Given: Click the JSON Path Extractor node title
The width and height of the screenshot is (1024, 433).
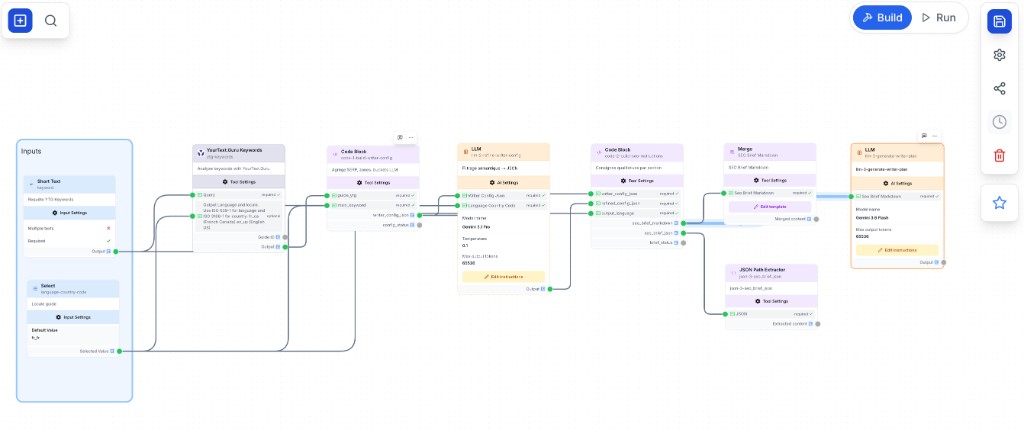Looking at the screenshot, I should (x=762, y=269).
